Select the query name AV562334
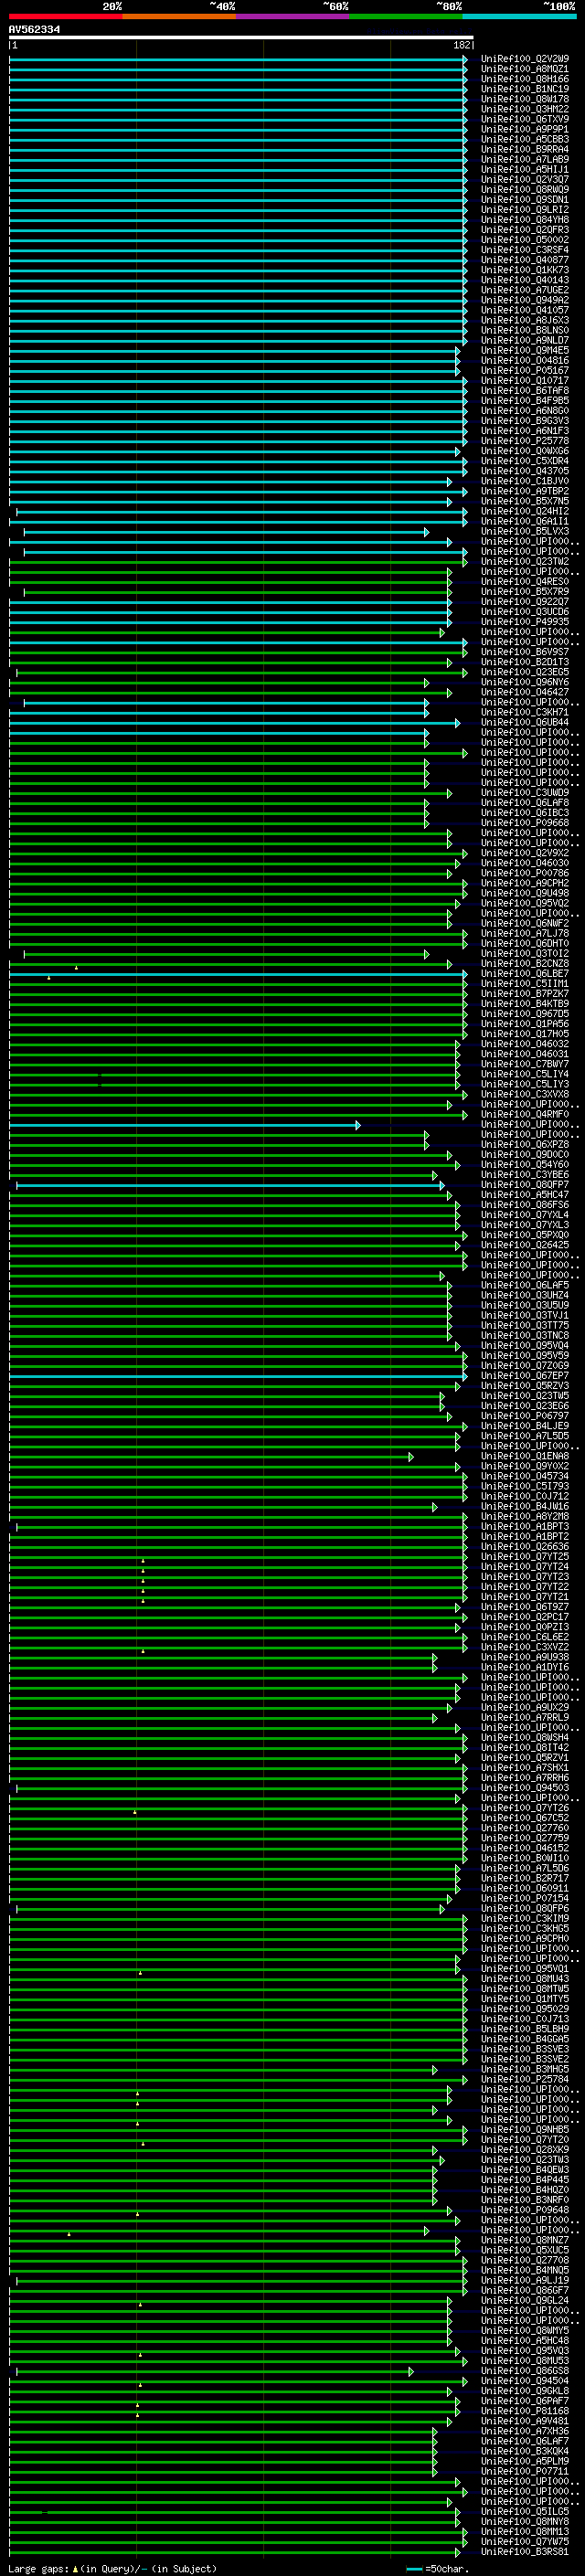This screenshot has width=585, height=2576. click(34, 30)
